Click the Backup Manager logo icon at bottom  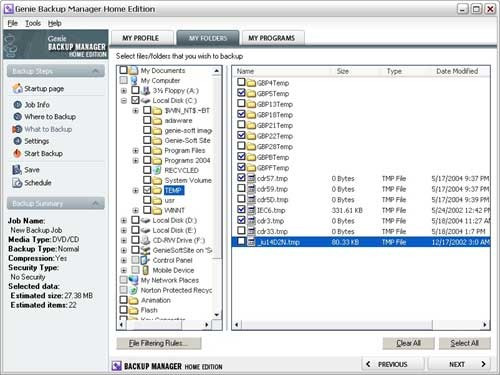[117, 366]
